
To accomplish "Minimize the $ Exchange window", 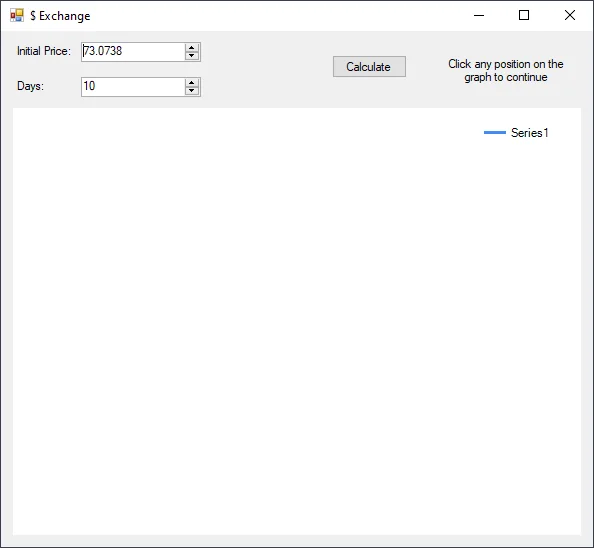I will coord(479,16).
